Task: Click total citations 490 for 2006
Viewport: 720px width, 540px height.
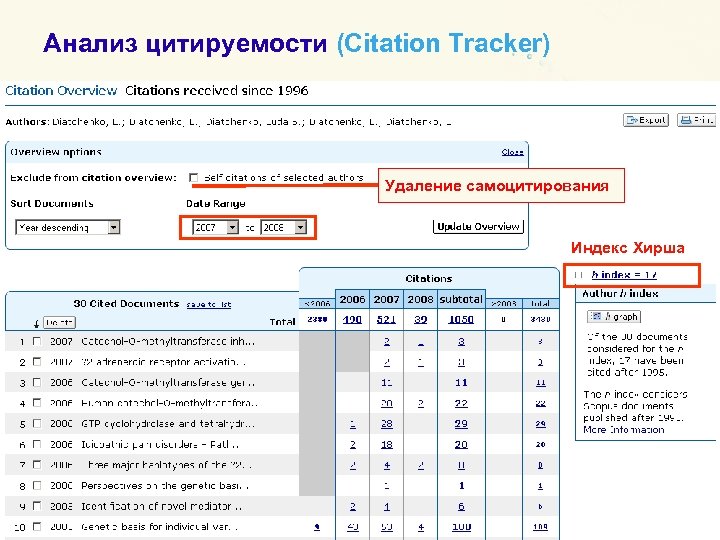Action: tap(352, 319)
